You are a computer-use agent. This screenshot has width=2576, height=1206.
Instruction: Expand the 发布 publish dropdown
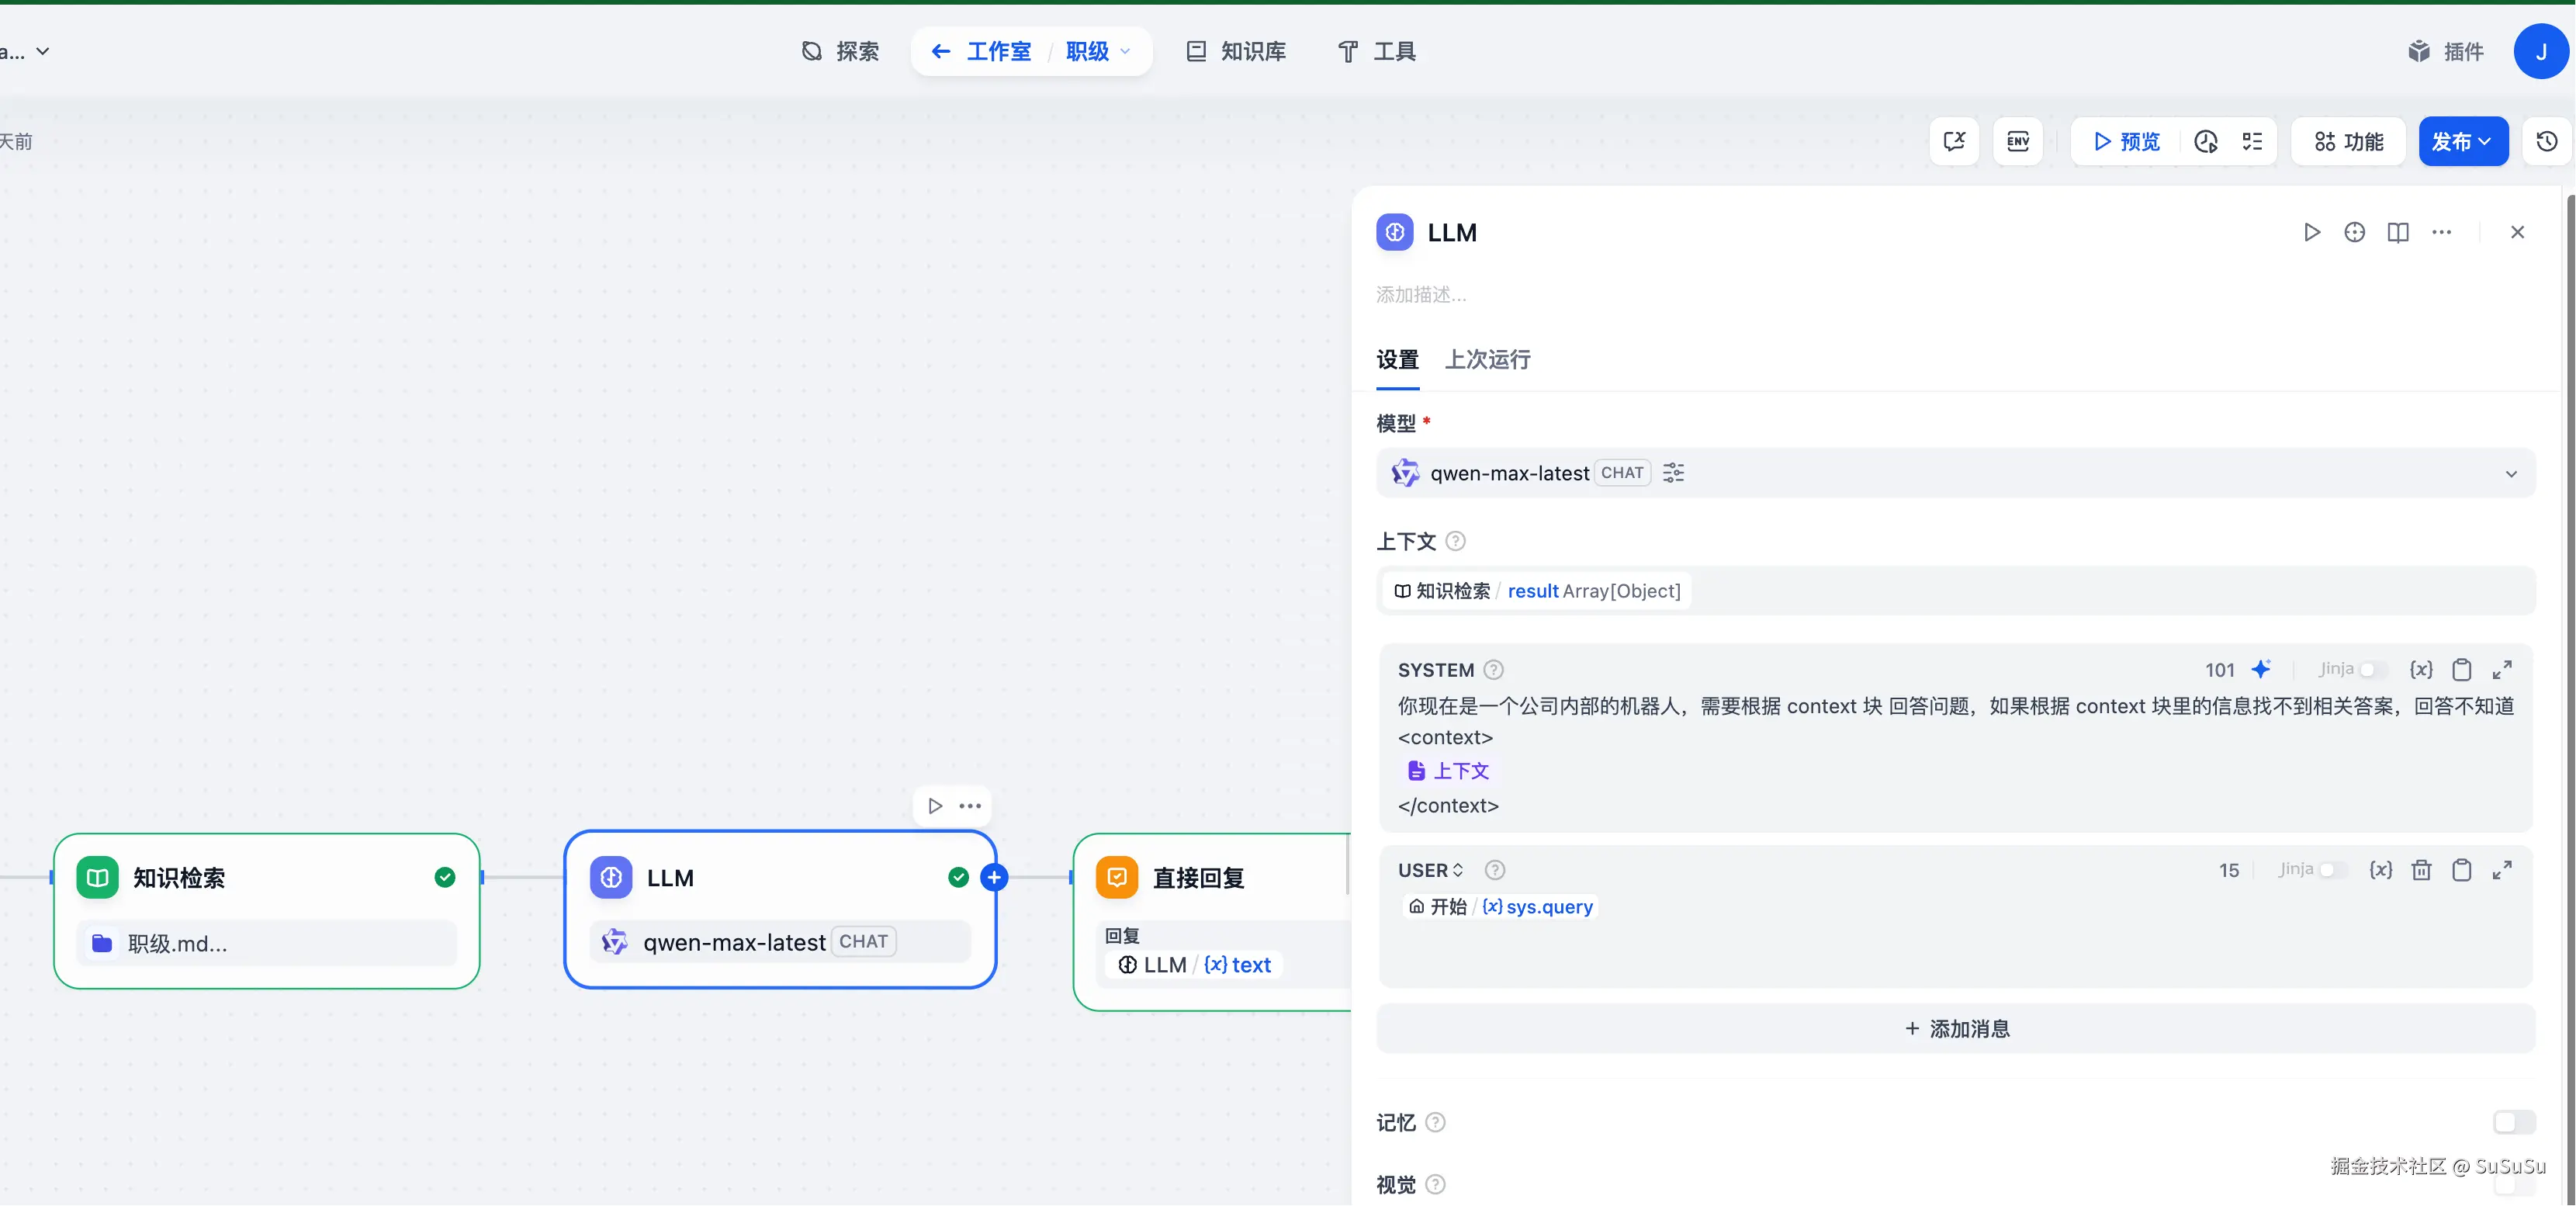click(x=2462, y=141)
